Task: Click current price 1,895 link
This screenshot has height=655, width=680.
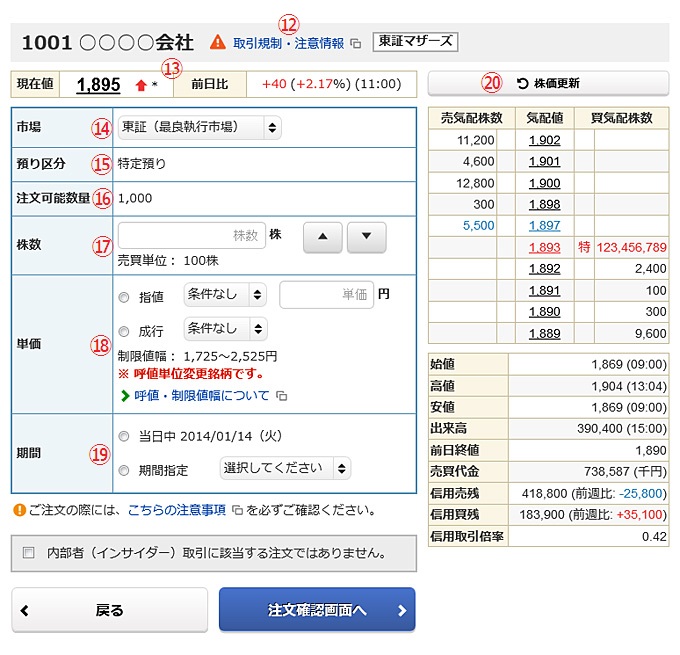Action: click(98, 85)
